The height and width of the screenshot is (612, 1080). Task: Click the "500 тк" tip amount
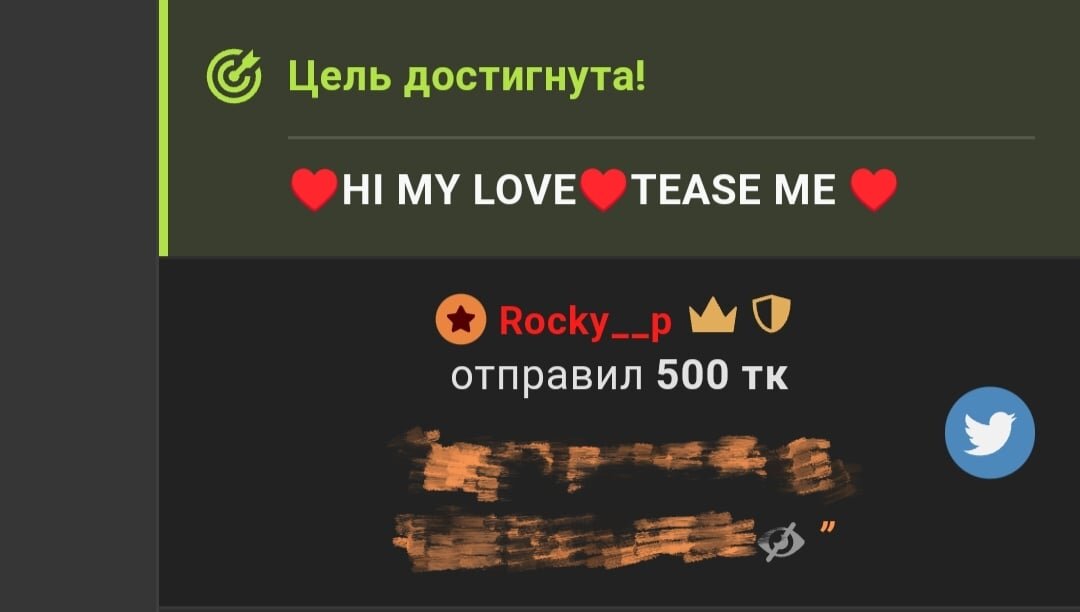tap(722, 375)
